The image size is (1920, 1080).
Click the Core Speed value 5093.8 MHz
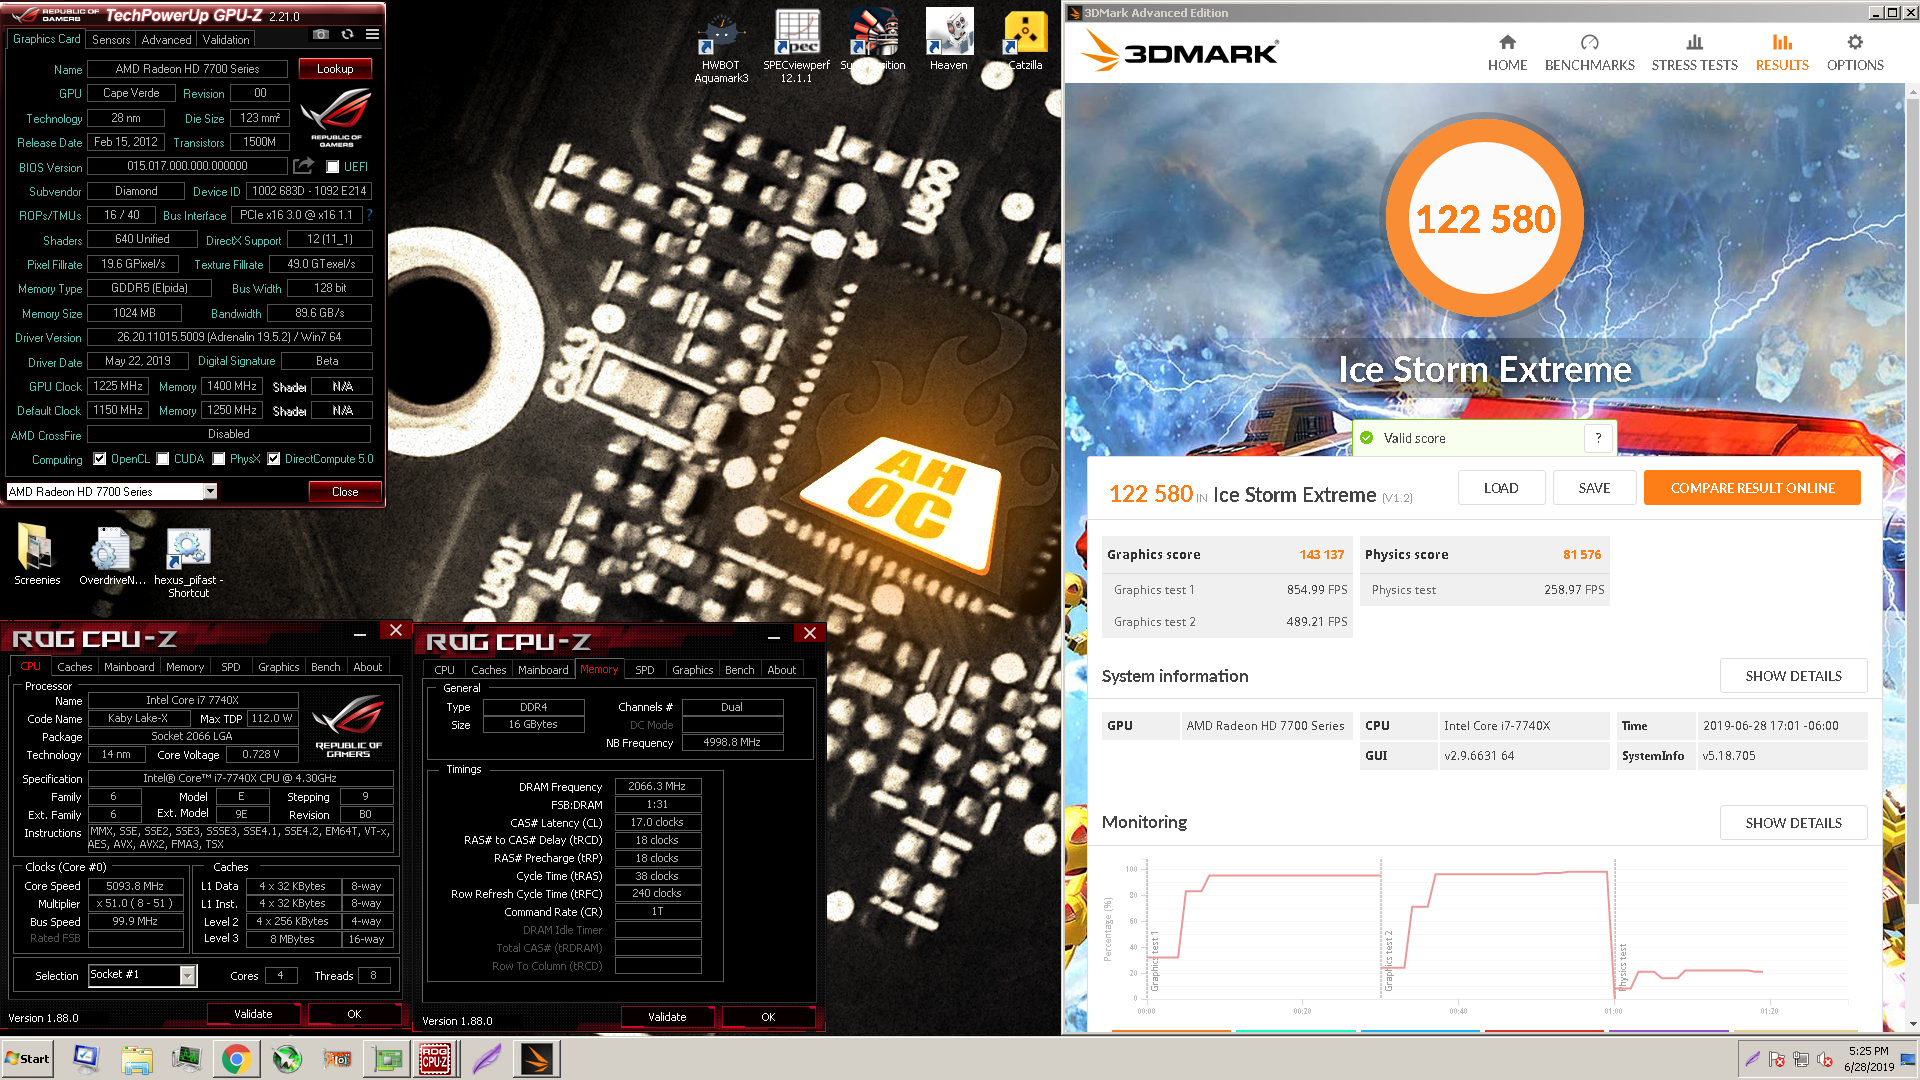click(x=135, y=886)
